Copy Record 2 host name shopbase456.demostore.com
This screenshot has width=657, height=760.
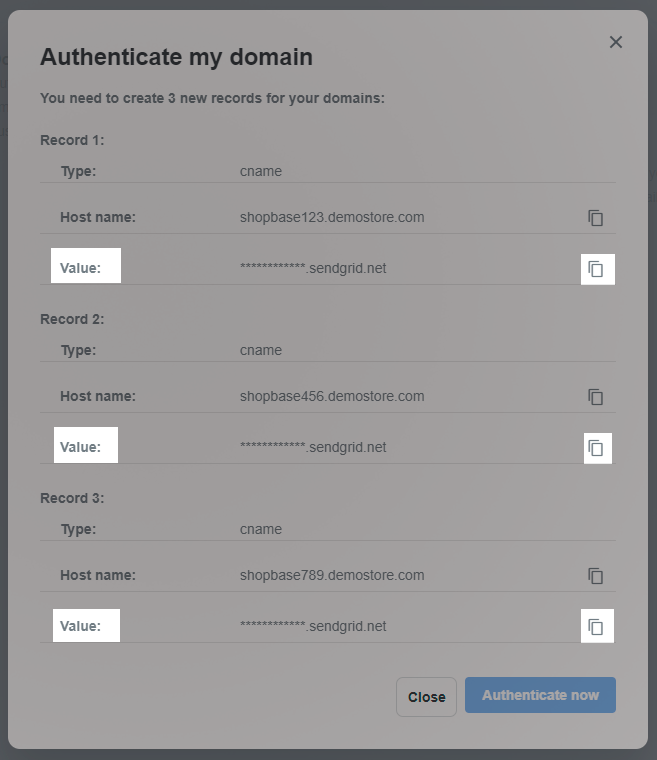click(x=595, y=397)
